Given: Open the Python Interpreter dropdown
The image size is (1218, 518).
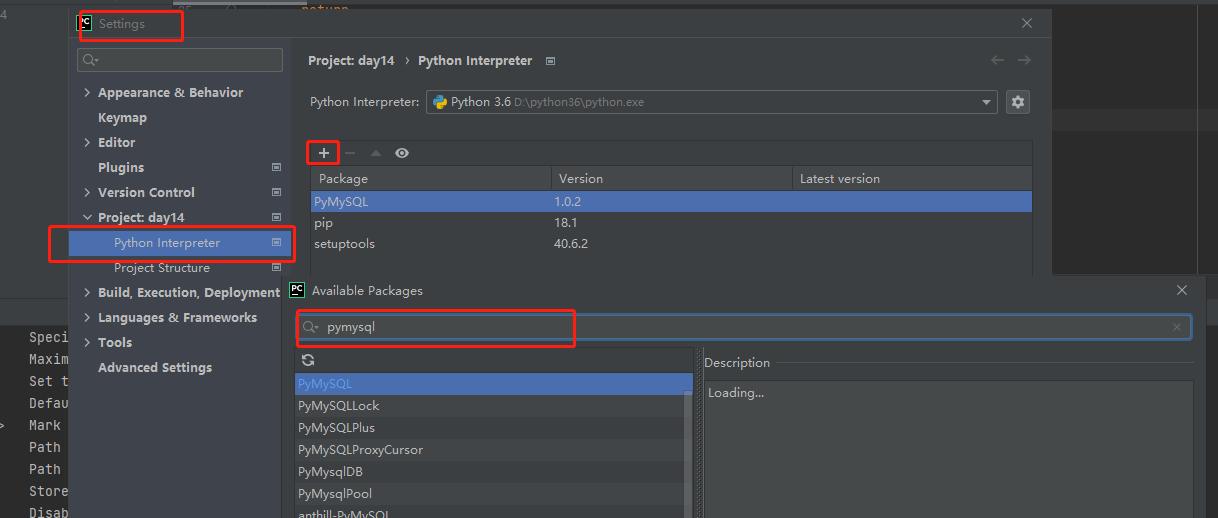Looking at the screenshot, I should click(712, 102).
